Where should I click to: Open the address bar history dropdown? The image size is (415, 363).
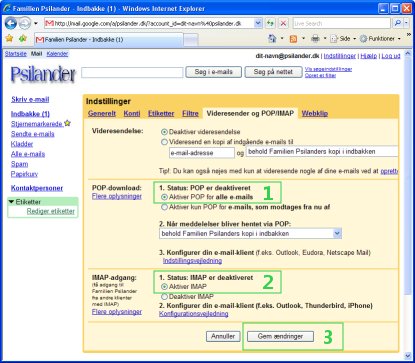coord(258,23)
